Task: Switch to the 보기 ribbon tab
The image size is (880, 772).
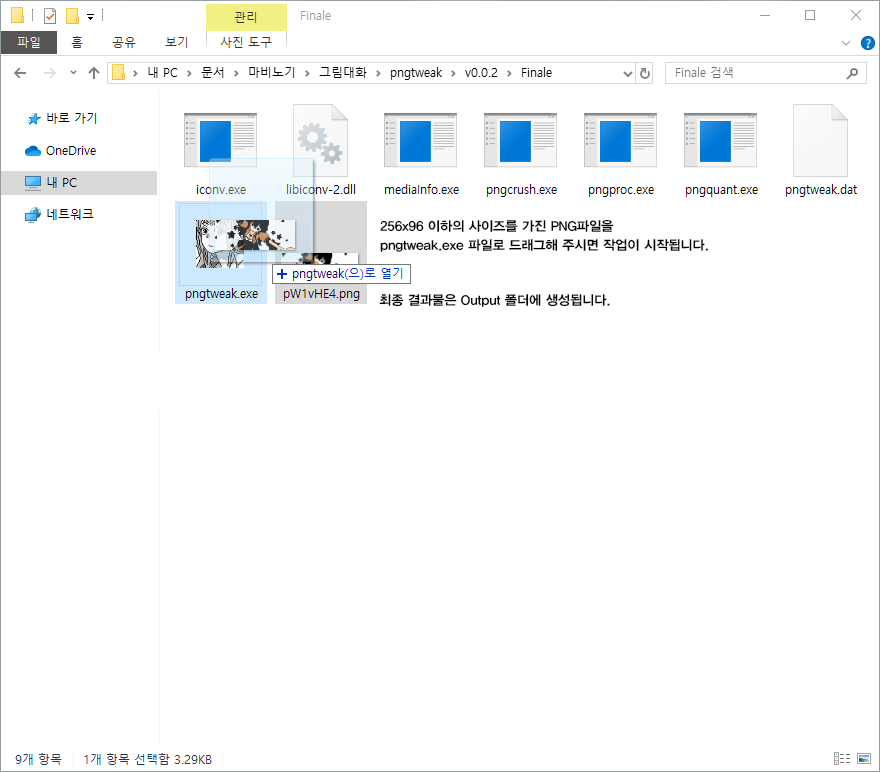Action: pos(176,42)
